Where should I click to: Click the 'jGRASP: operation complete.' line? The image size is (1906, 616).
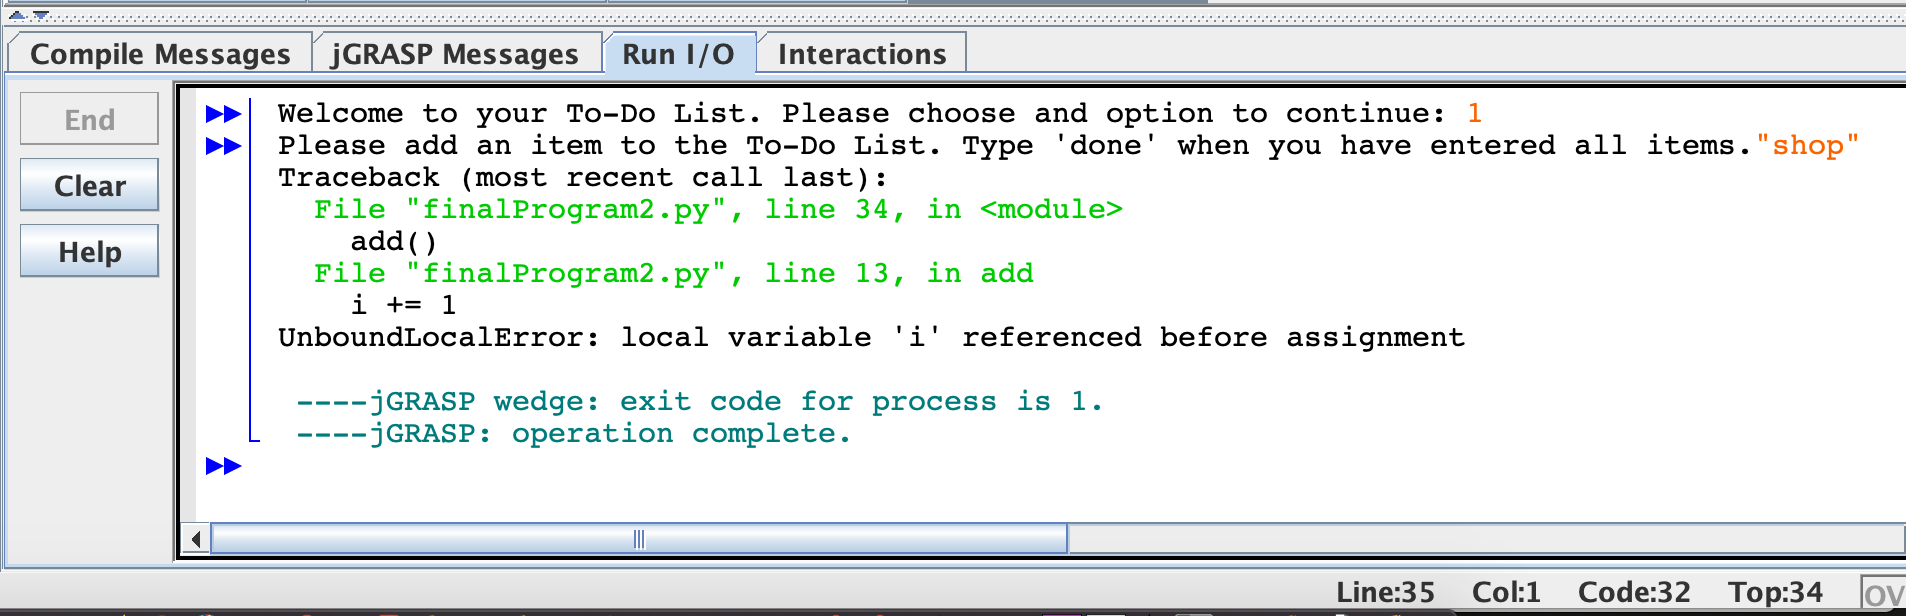click(573, 434)
